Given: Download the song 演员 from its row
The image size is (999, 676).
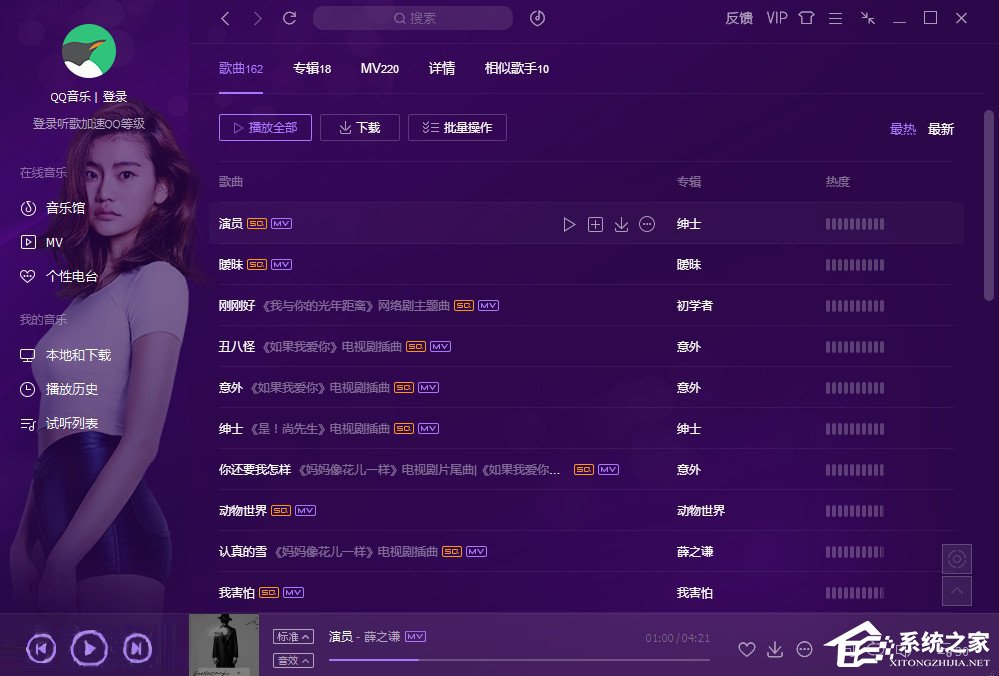Looking at the screenshot, I should pyautogui.click(x=621, y=224).
